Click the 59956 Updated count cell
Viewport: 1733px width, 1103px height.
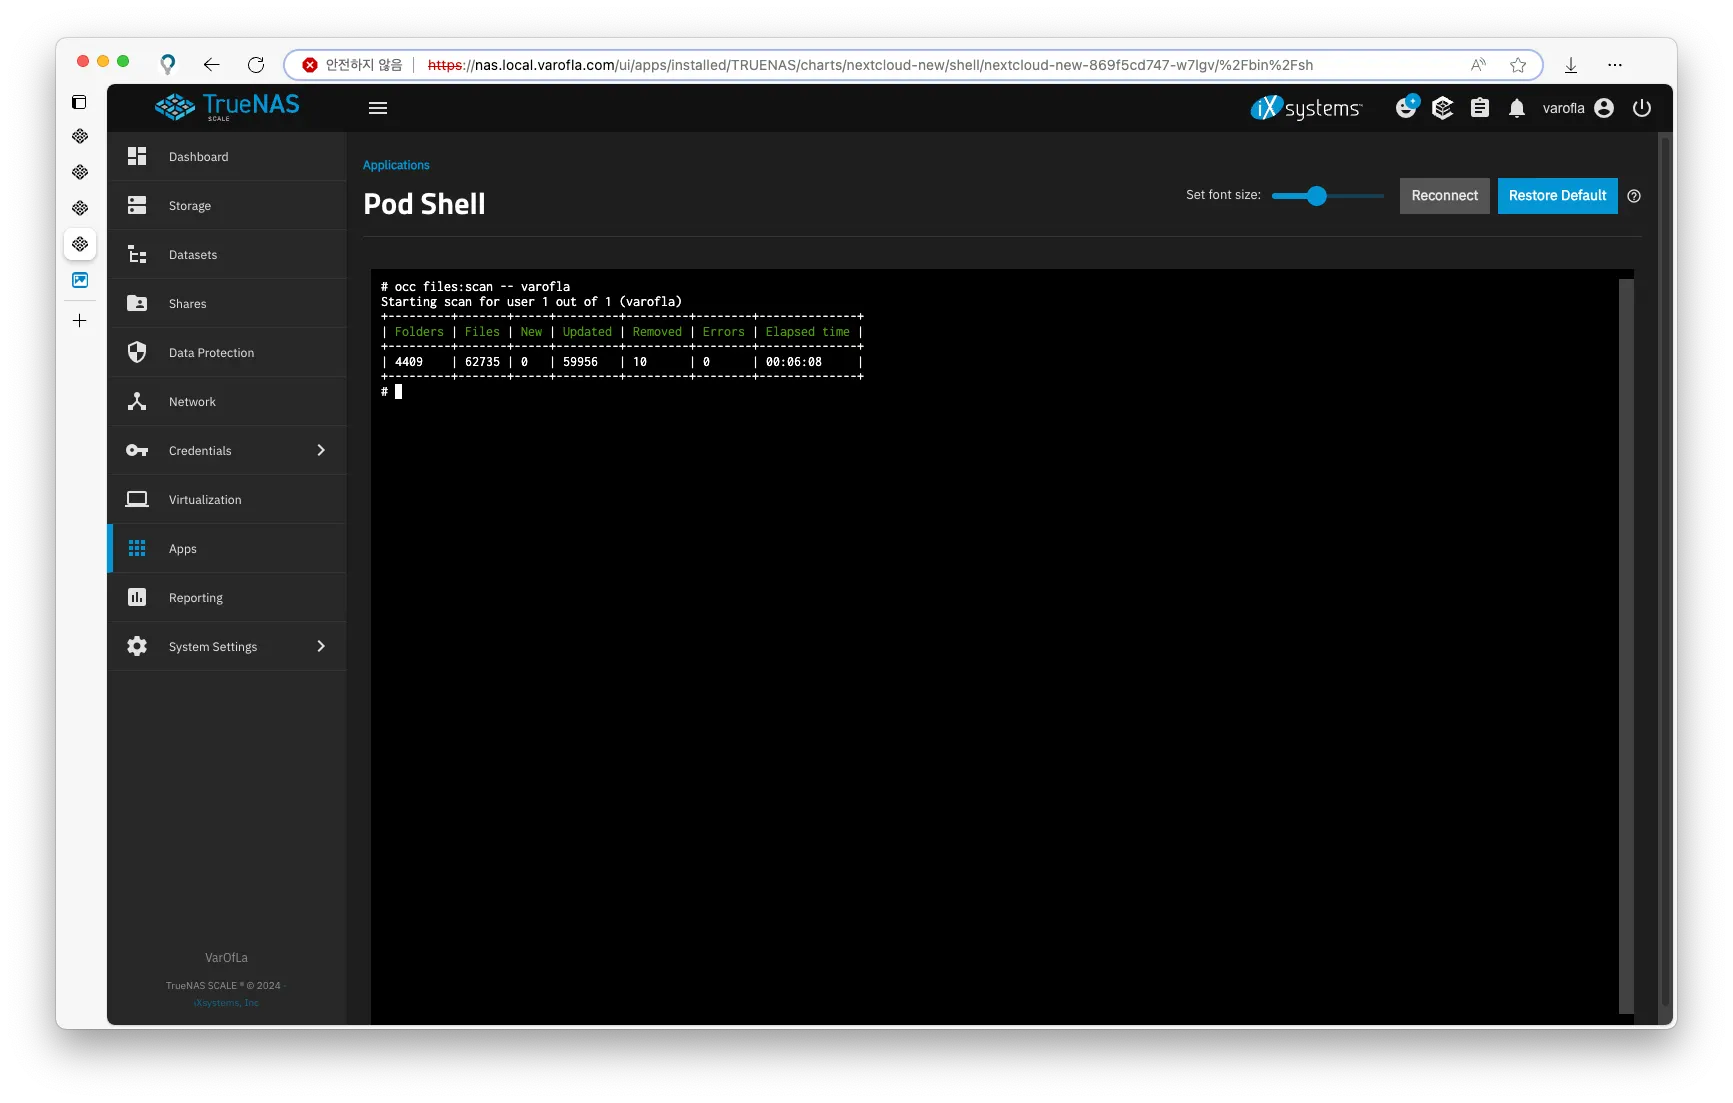(x=580, y=362)
